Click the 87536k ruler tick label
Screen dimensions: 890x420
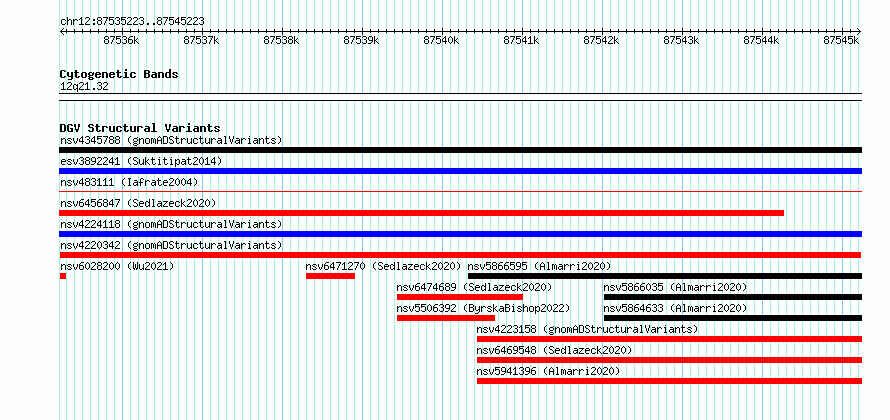(x=121, y=40)
